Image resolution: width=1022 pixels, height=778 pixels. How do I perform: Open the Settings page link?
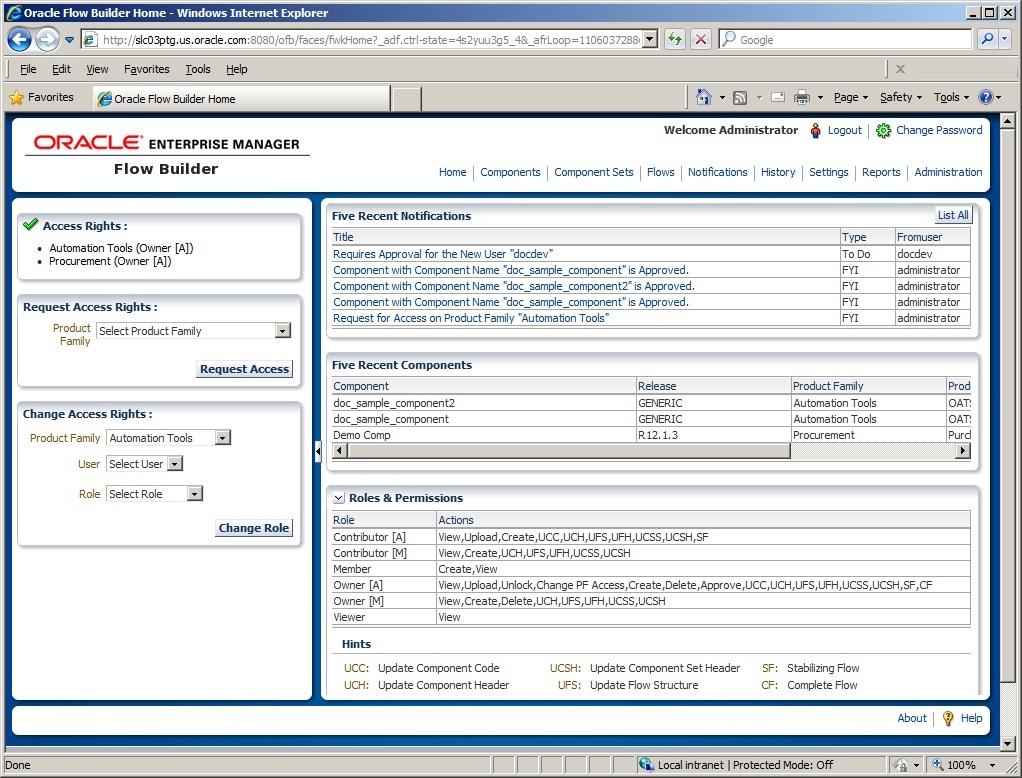[x=828, y=172]
